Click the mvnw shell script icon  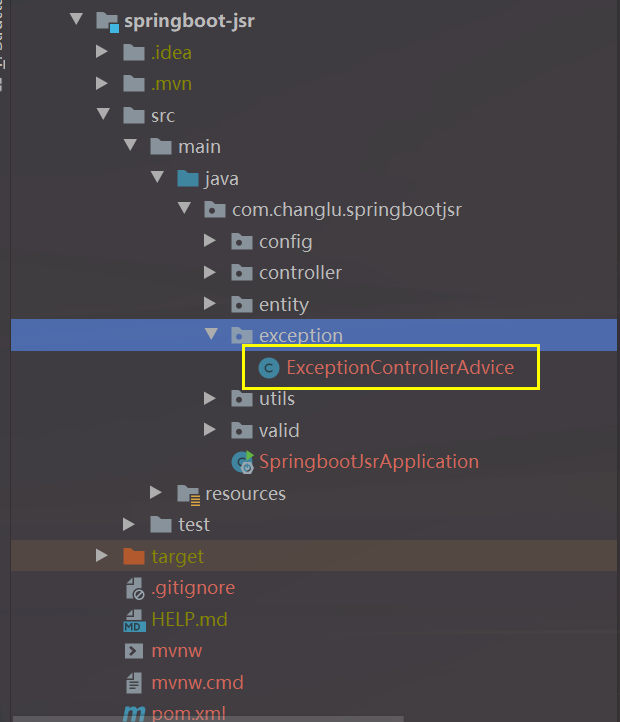[134, 651]
